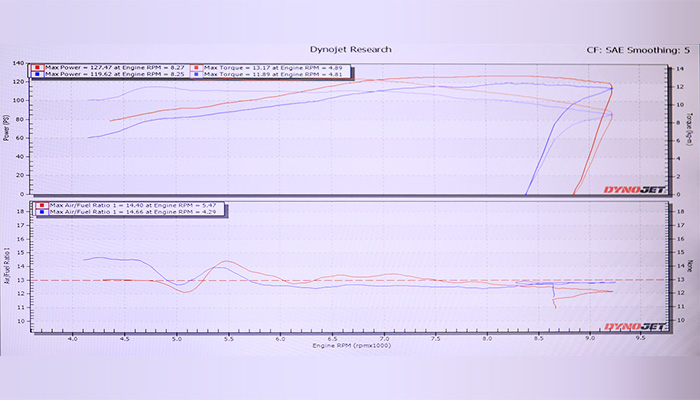Click the blue Max Power 119.62 legend marker
This screenshot has width=700, height=400.
tap(37, 73)
